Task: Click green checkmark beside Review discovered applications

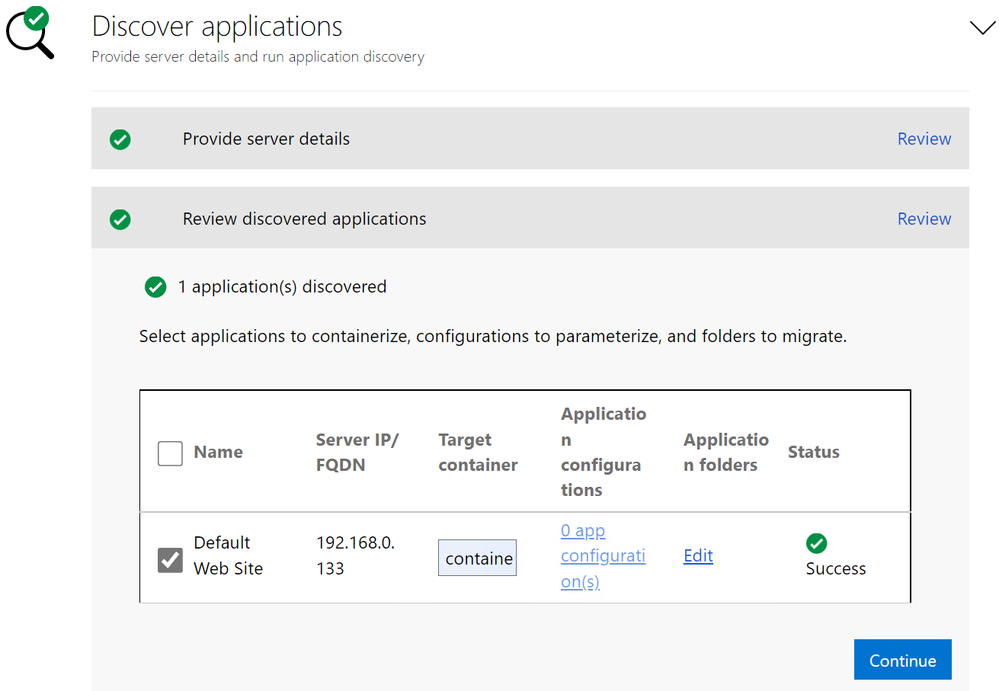Action: click(120, 219)
